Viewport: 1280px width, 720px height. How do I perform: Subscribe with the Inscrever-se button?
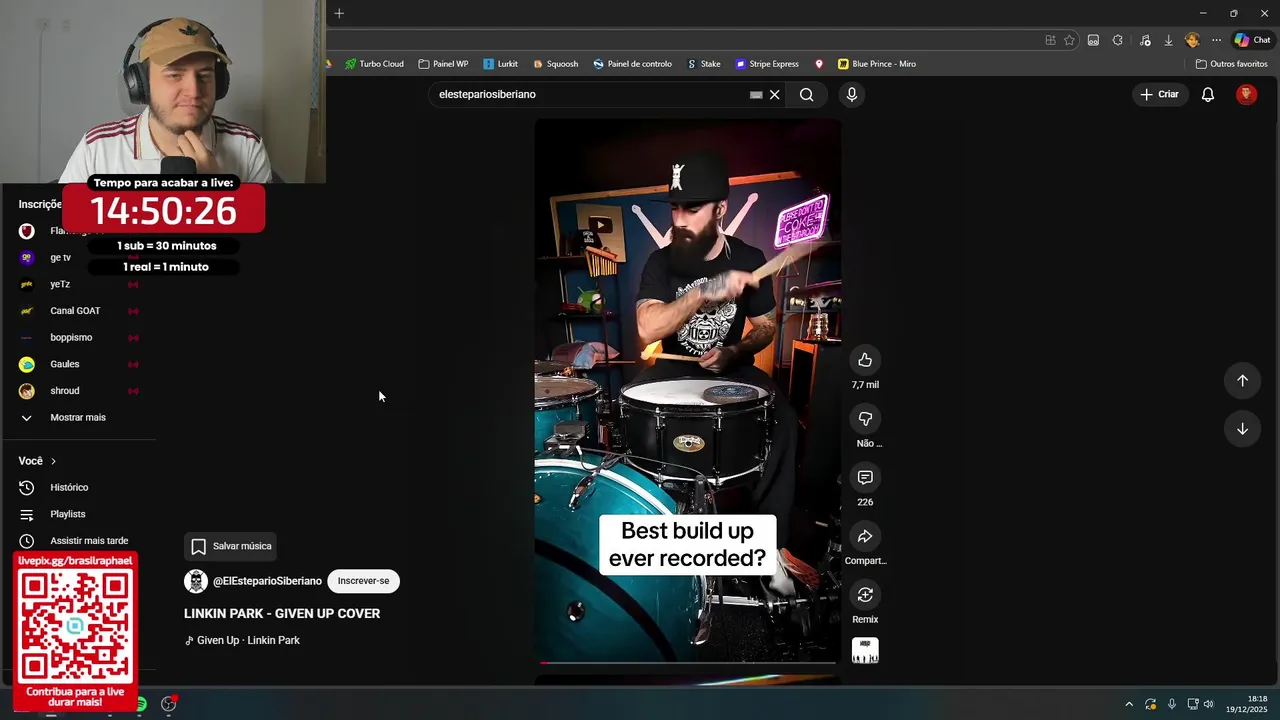click(x=363, y=581)
